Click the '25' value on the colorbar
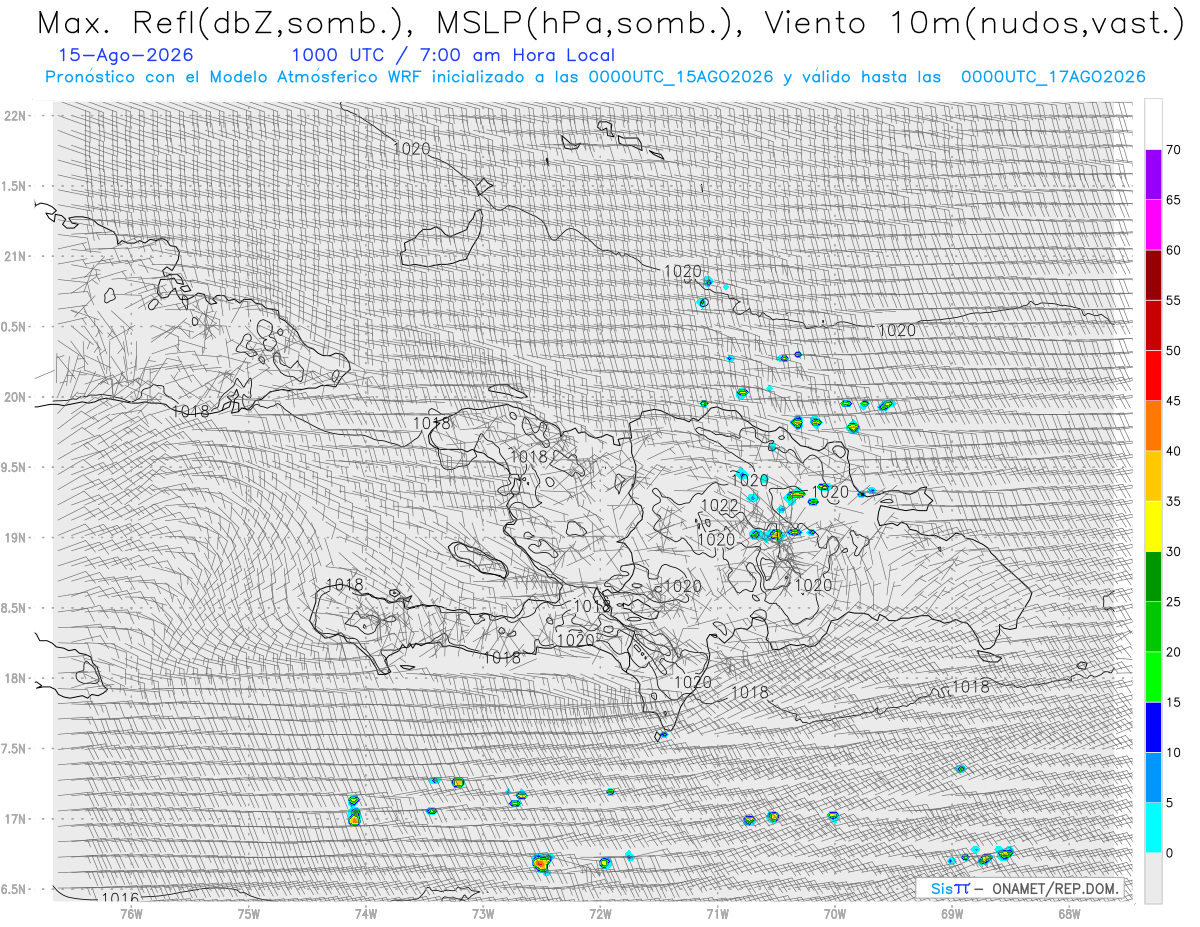This screenshot has height=927, width=1200. [1173, 601]
